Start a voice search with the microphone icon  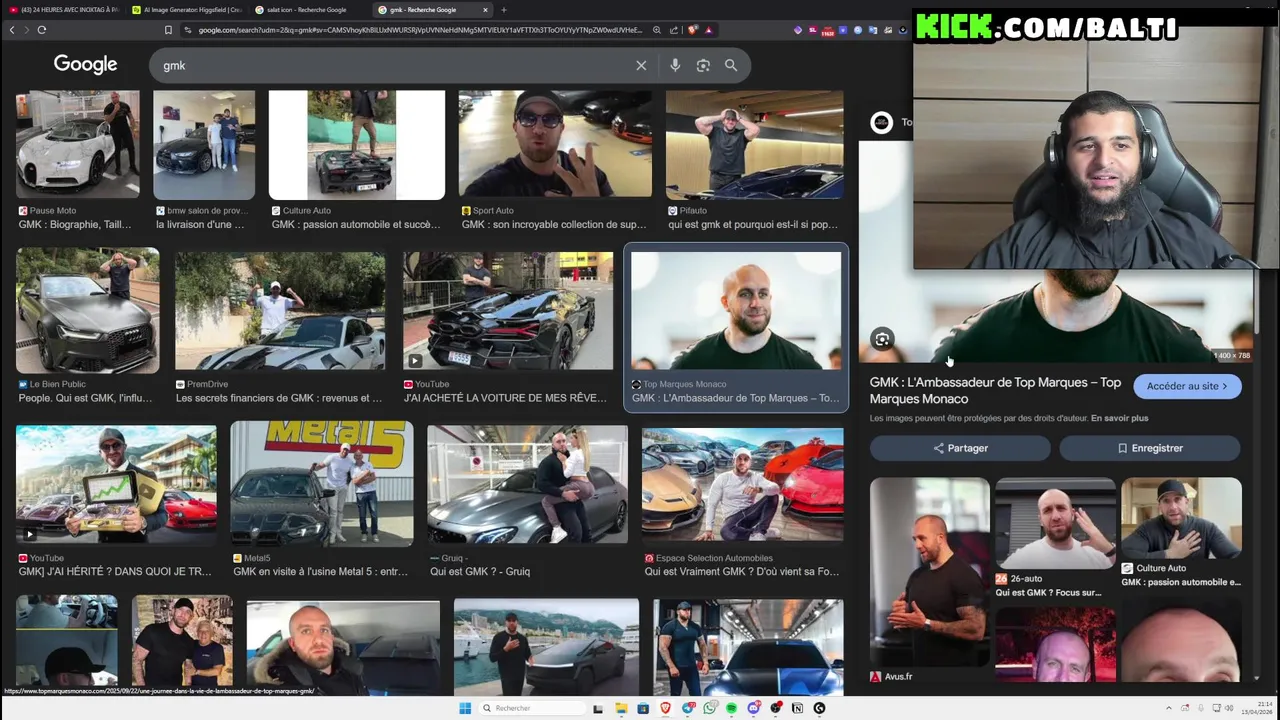pyautogui.click(x=675, y=65)
